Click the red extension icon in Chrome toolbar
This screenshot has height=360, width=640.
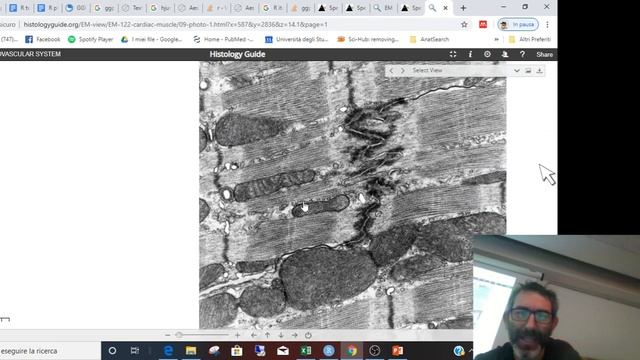[x=483, y=24]
